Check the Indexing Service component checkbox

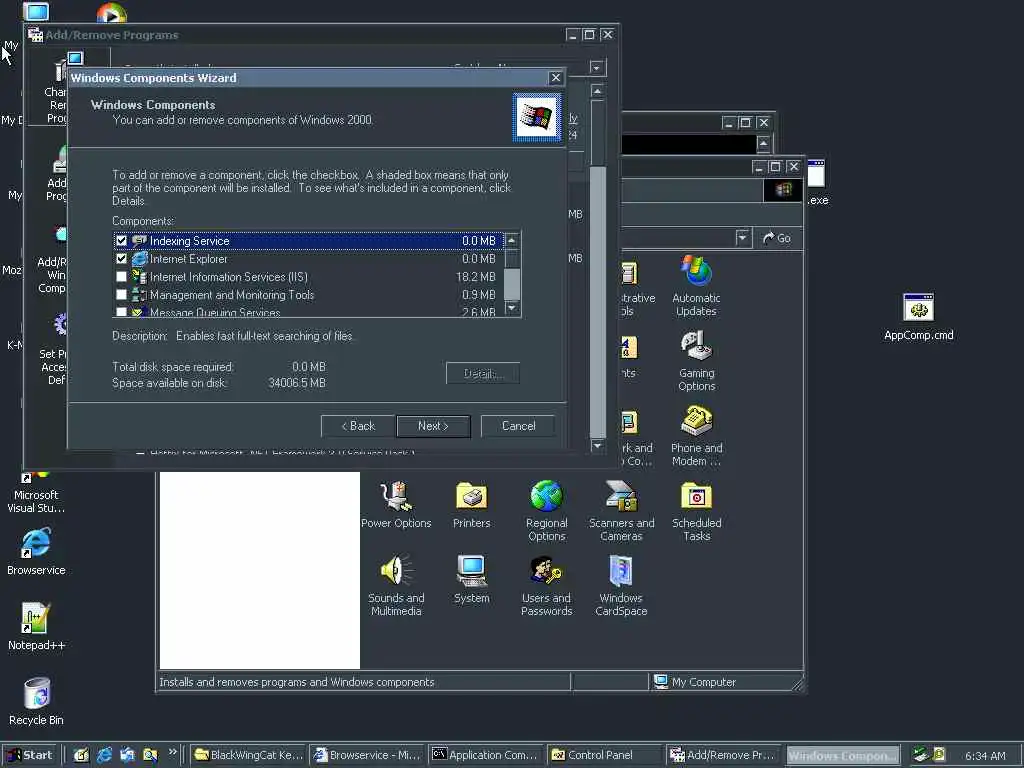121,240
